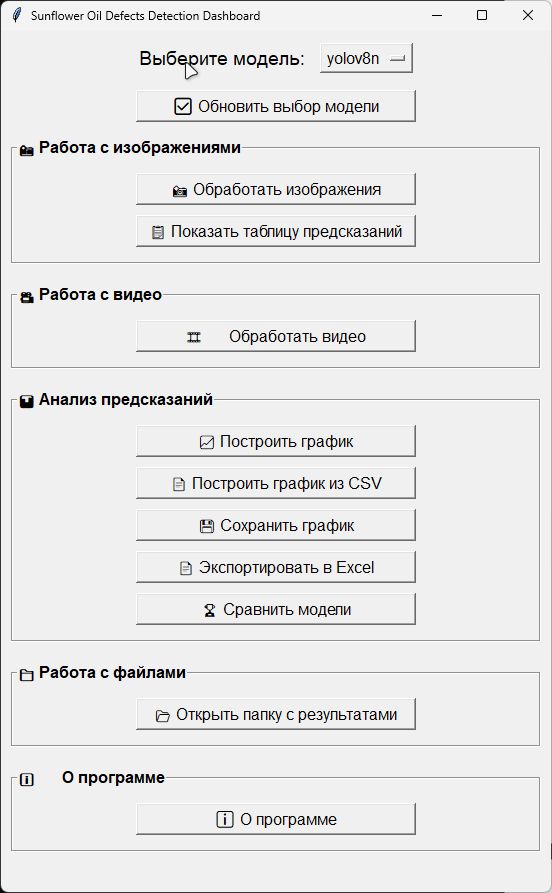This screenshot has height=893, width=552.
Task: Click the info icon on О программе button
Action: [x=224, y=819]
